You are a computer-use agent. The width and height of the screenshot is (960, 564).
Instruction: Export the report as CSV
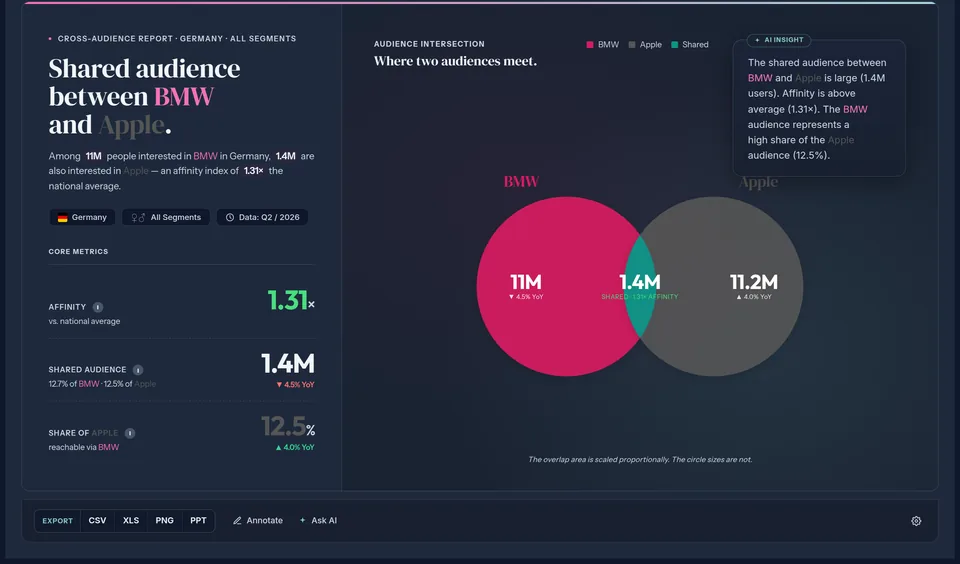pyautogui.click(x=97, y=521)
